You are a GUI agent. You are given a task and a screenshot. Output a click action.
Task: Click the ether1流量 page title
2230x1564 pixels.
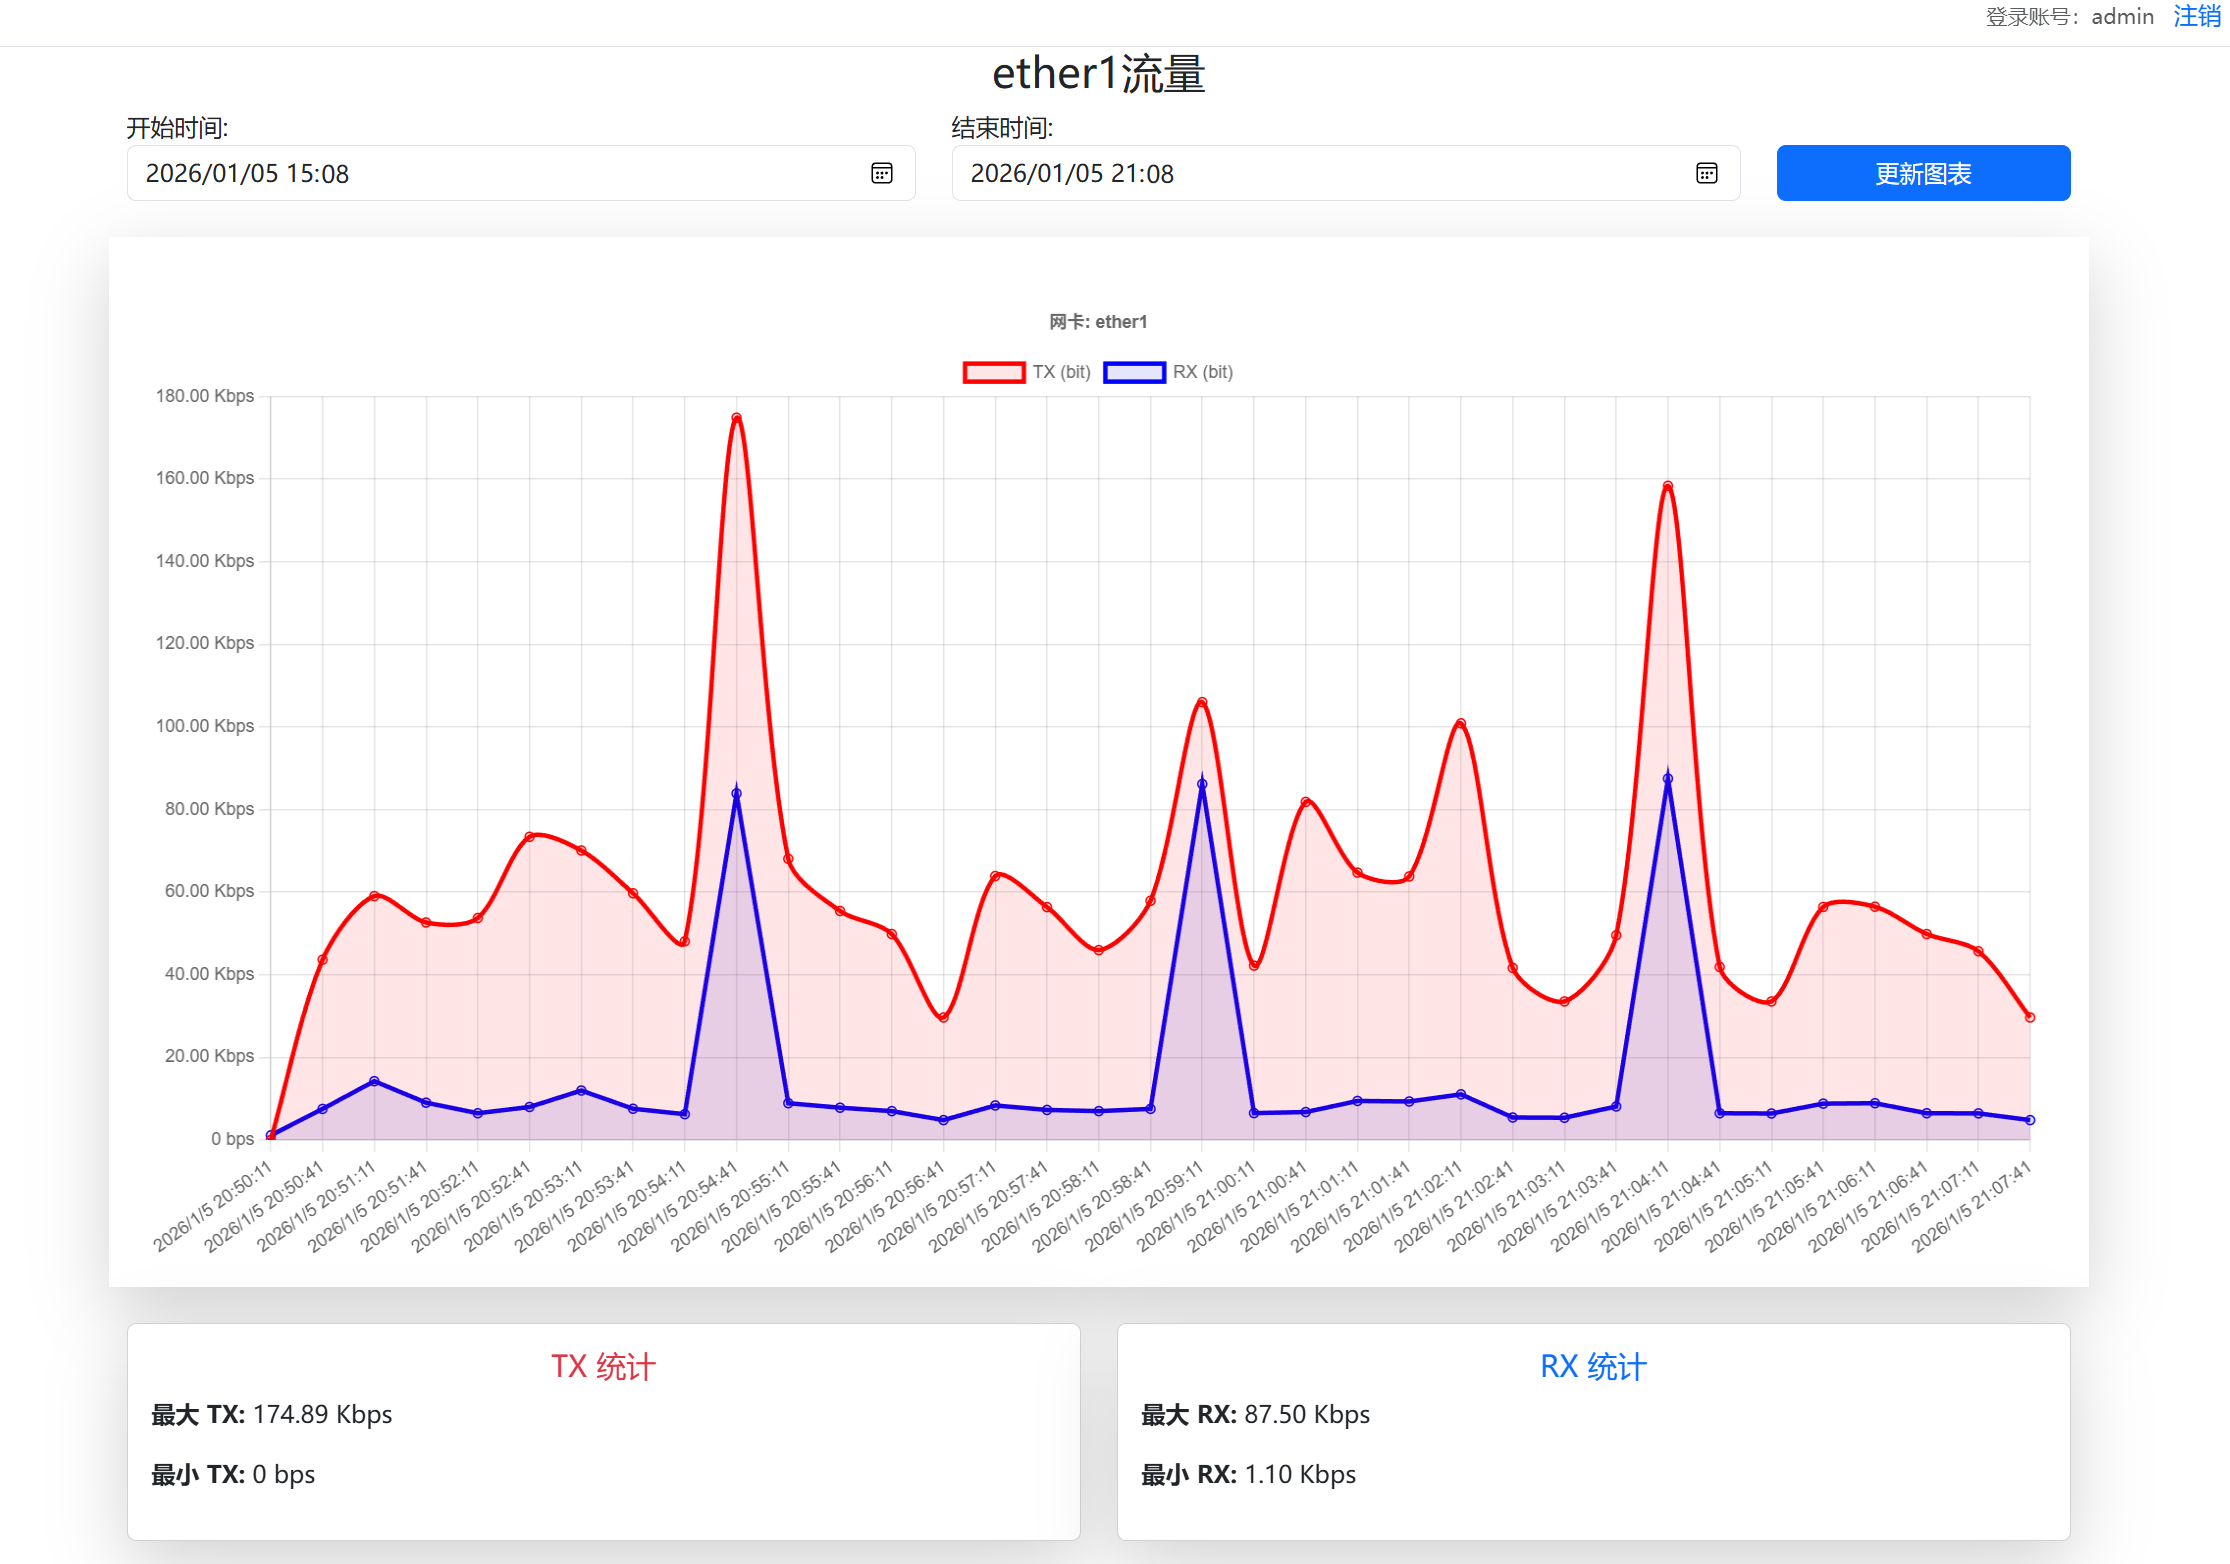click(x=1098, y=74)
